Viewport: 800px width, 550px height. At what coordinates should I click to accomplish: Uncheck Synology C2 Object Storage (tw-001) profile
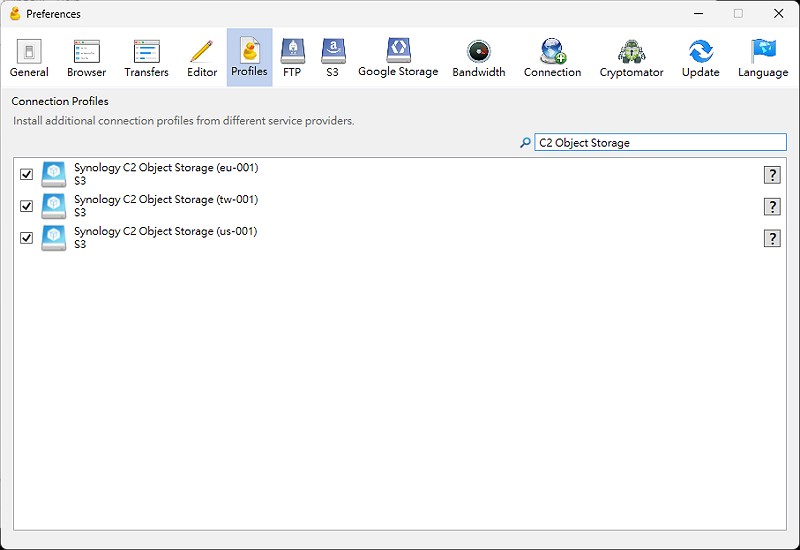pyautogui.click(x=27, y=206)
